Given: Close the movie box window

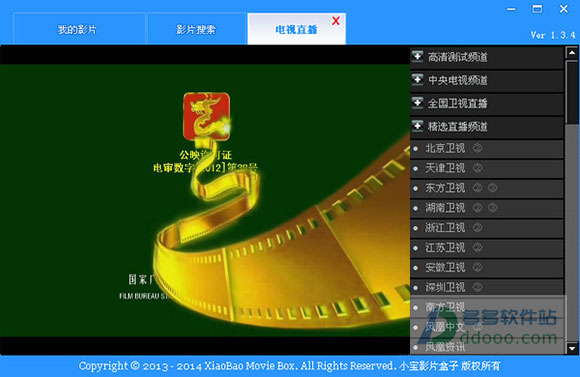Looking at the screenshot, I should [563, 9].
